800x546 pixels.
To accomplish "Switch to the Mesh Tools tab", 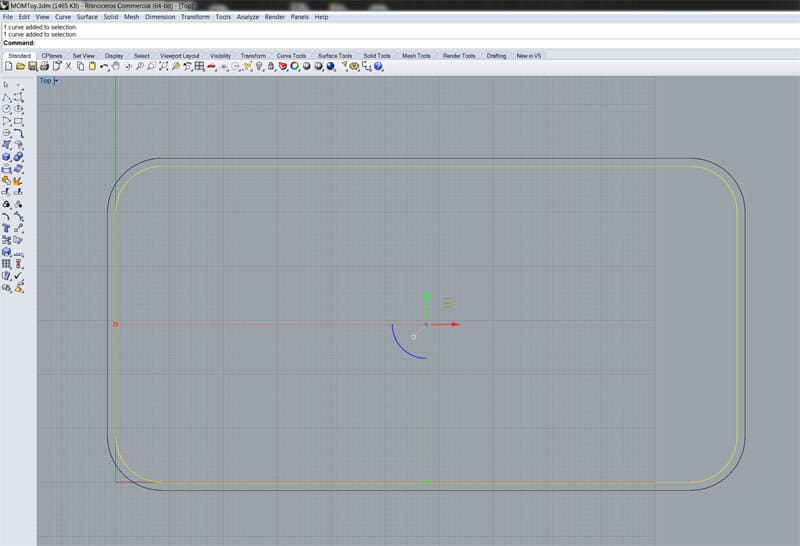I will [416, 56].
